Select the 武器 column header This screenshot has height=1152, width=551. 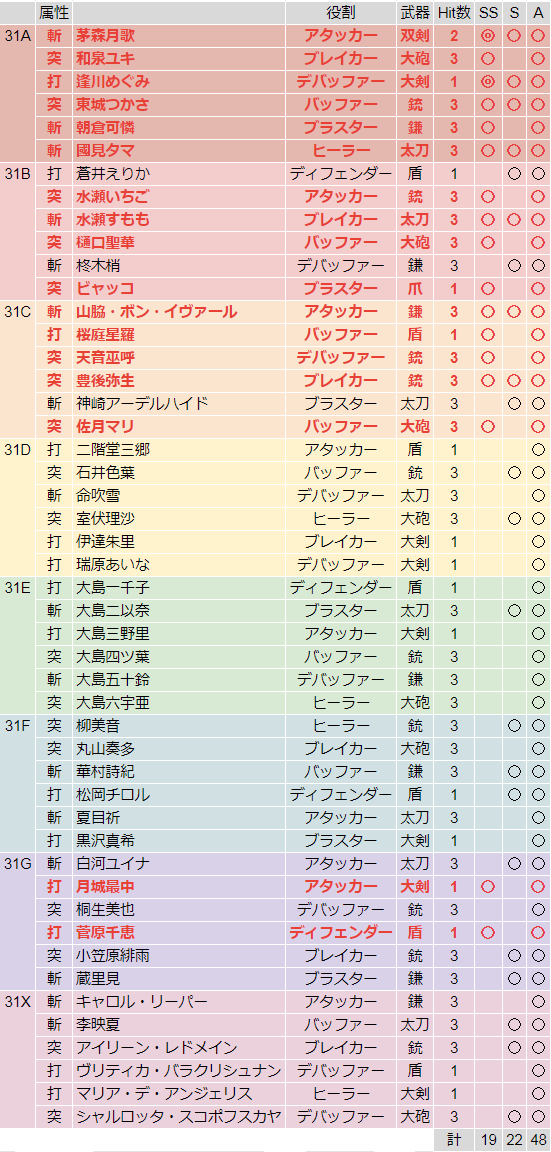tap(415, 12)
